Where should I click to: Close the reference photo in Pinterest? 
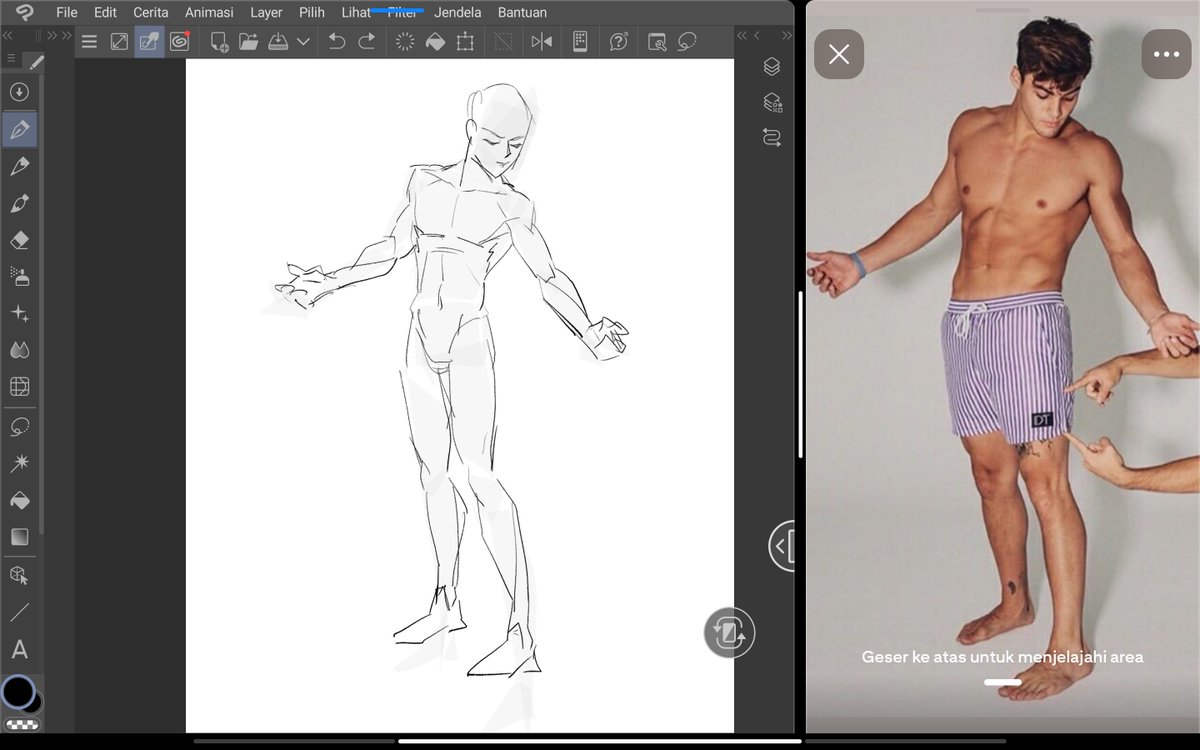pos(839,54)
